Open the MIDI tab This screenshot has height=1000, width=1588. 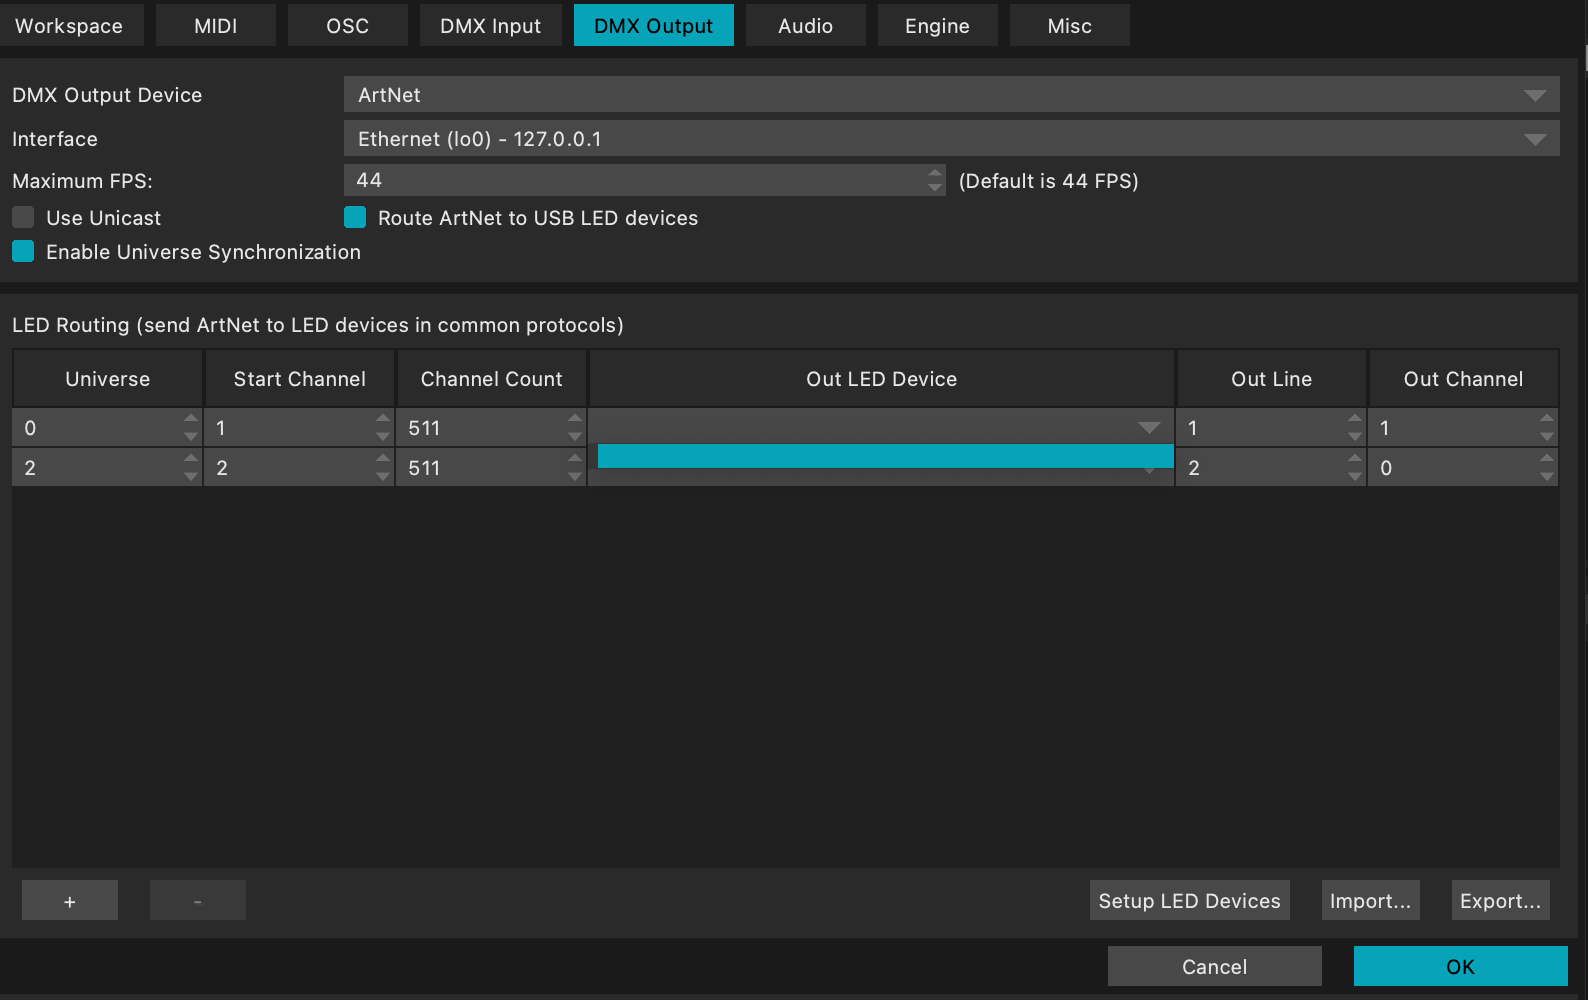coord(216,25)
